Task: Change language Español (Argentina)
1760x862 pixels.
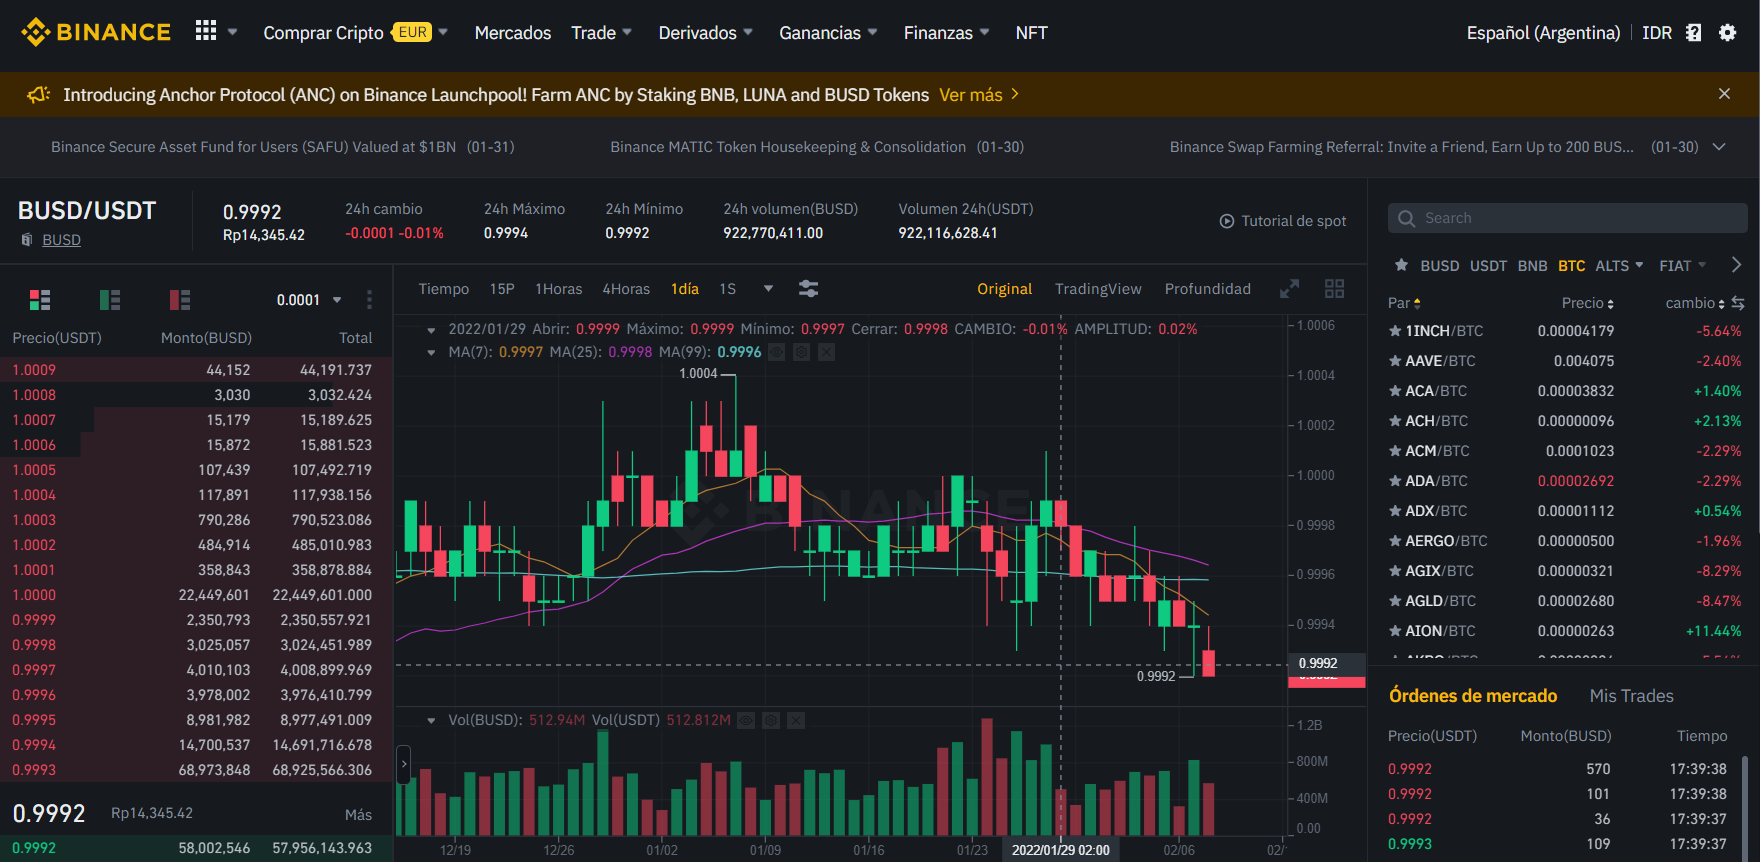Action: pos(1543,33)
